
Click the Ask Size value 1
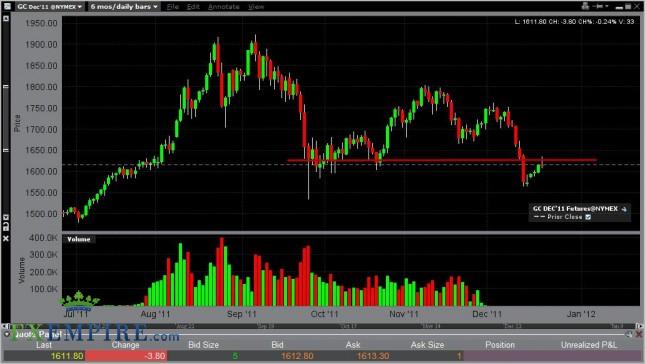click(459, 356)
